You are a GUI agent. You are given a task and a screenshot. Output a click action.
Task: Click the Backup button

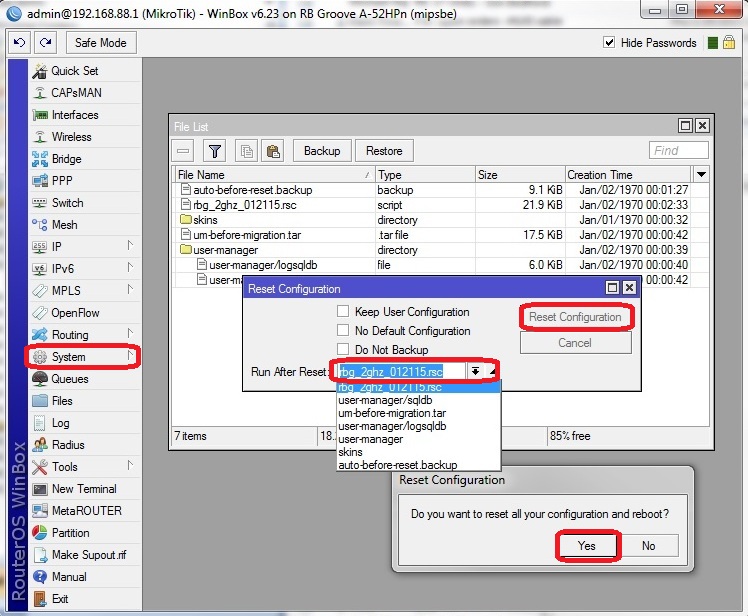[x=322, y=151]
